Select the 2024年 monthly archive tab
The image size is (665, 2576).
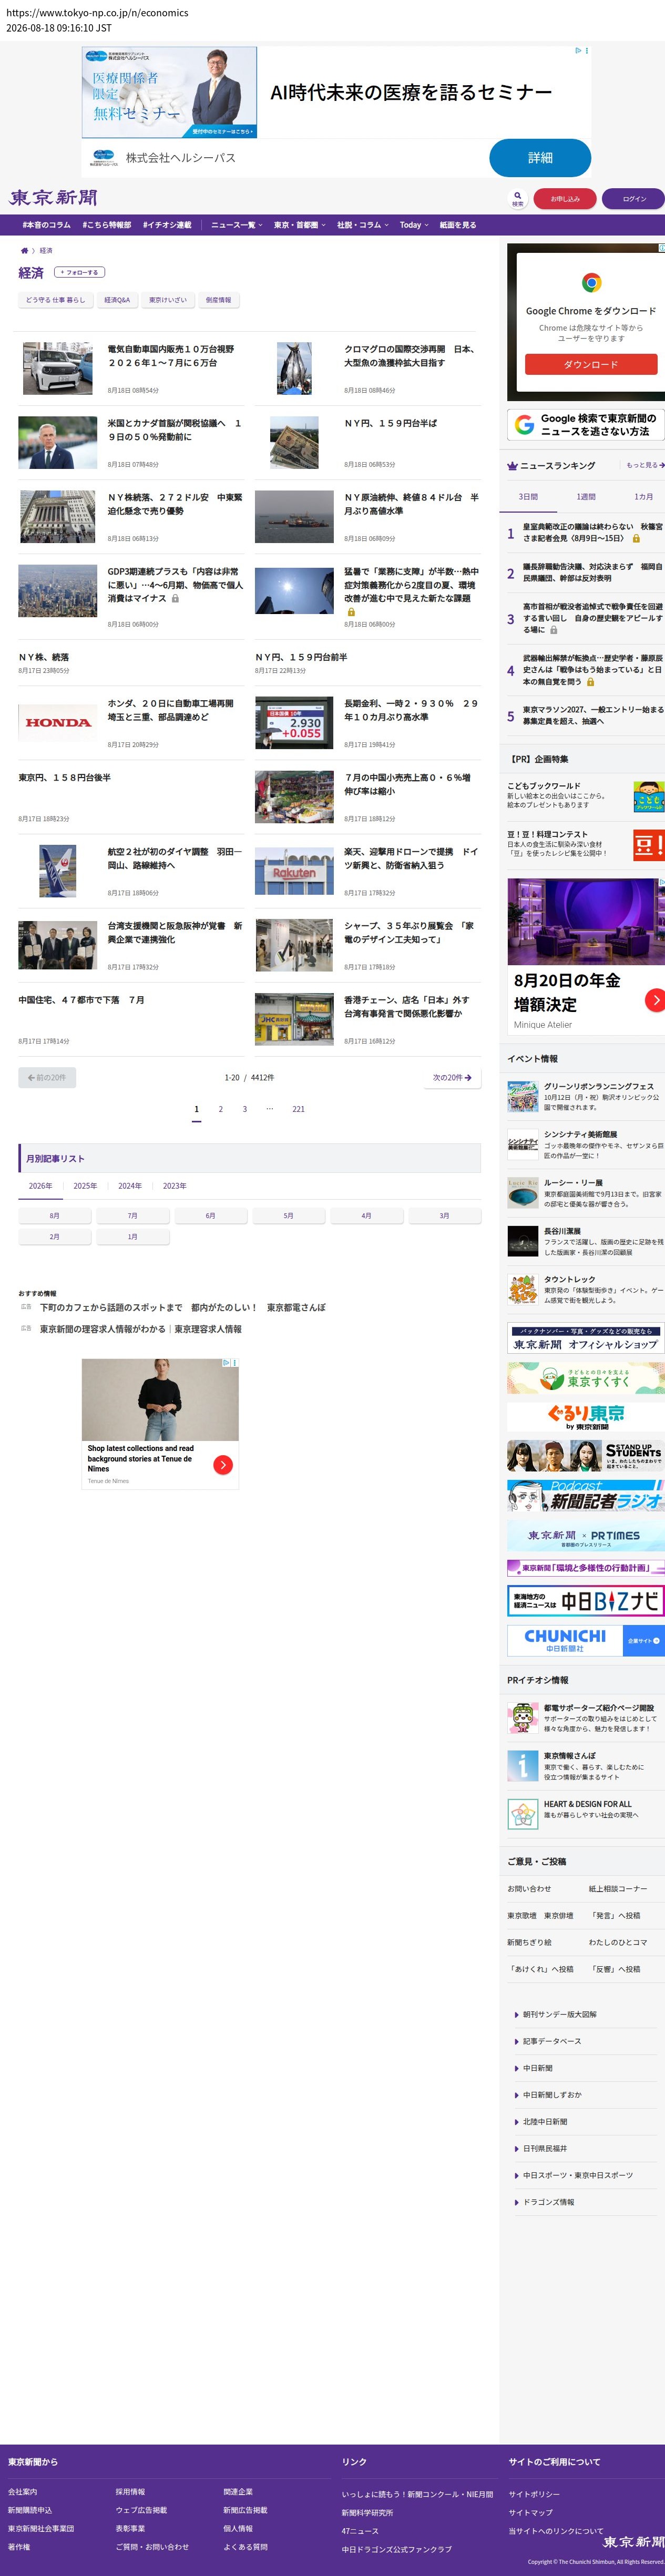pos(130,1186)
